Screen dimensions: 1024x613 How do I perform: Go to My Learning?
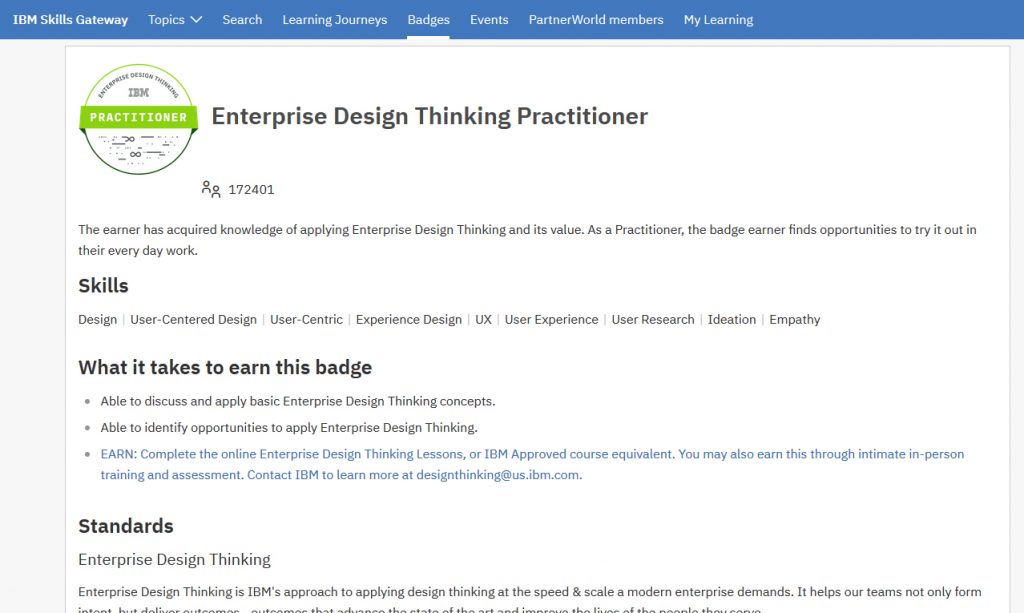pyautogui.click(x=718, y=19)
